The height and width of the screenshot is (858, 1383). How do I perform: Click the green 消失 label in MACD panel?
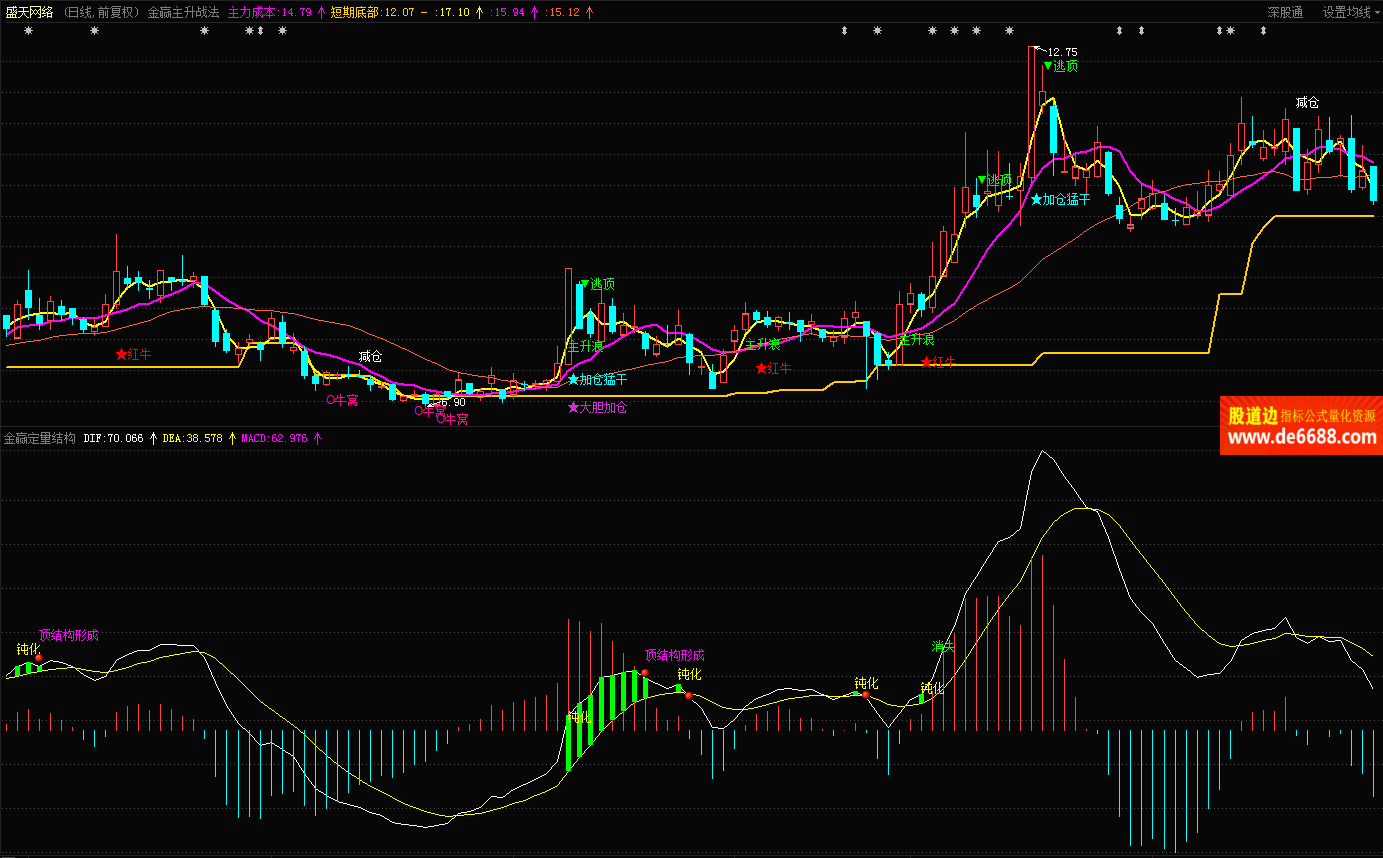click(943, 647)
